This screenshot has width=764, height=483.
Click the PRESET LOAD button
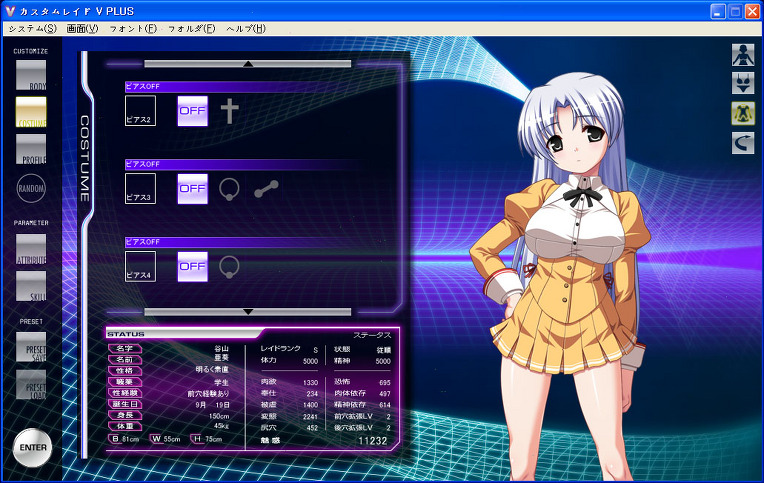coord(31,386)
